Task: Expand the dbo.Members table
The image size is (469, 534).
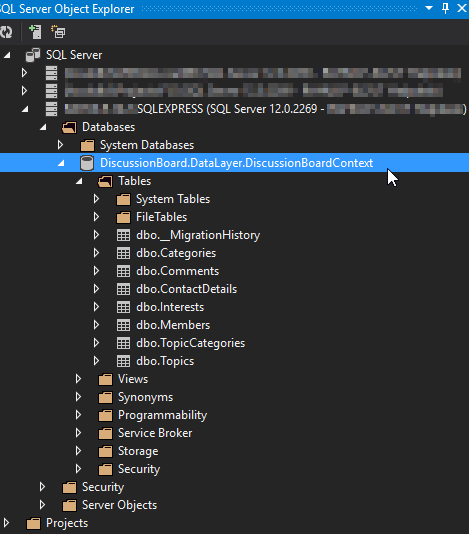Action: tap(96, 325)
